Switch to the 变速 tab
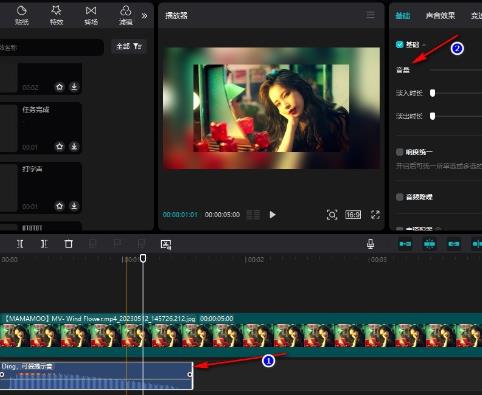 (476, 16)
